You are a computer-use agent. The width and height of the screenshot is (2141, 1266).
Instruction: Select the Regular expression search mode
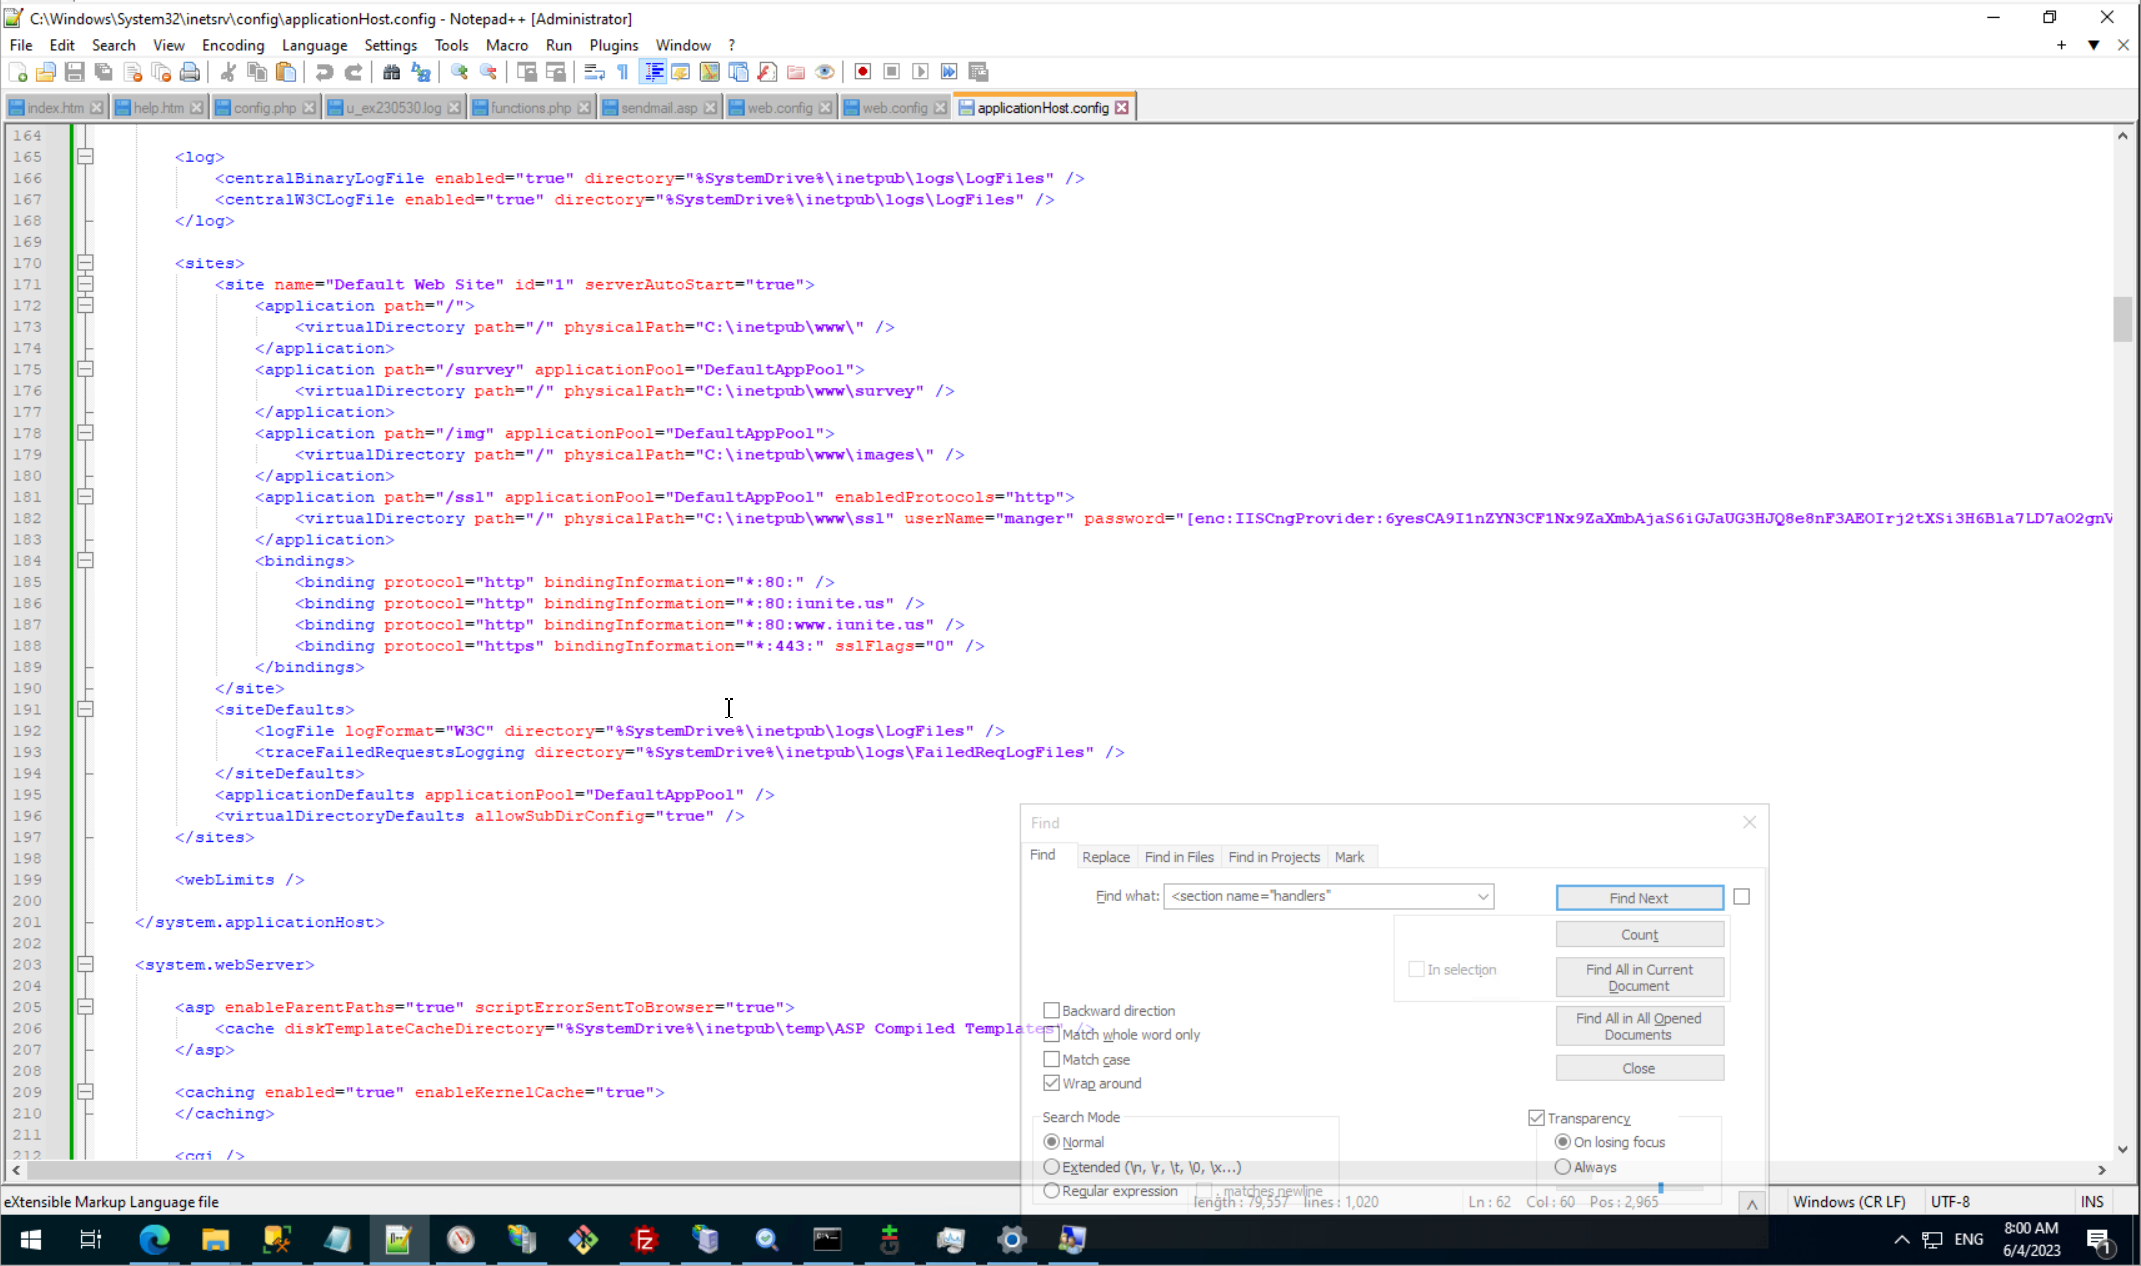[1051, 1191]
